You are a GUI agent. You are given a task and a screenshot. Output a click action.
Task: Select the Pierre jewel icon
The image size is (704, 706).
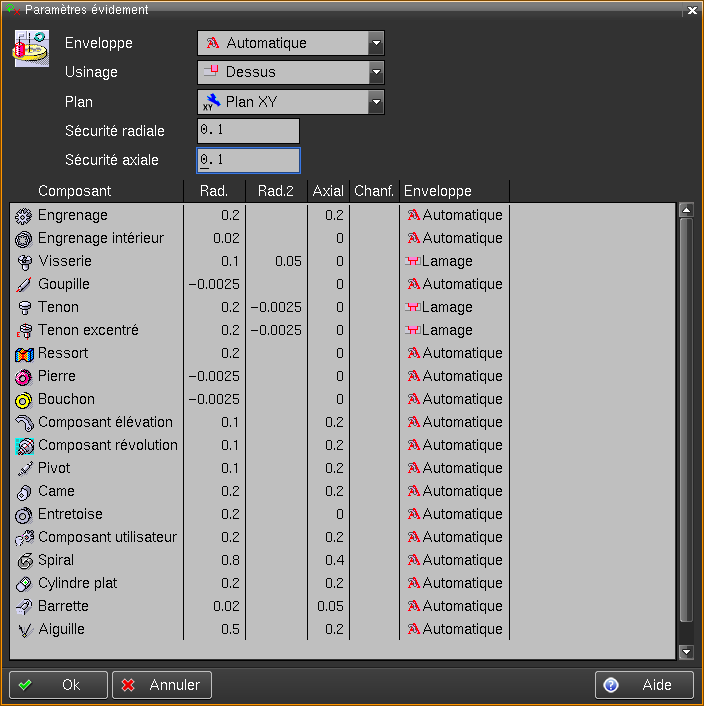23,377
